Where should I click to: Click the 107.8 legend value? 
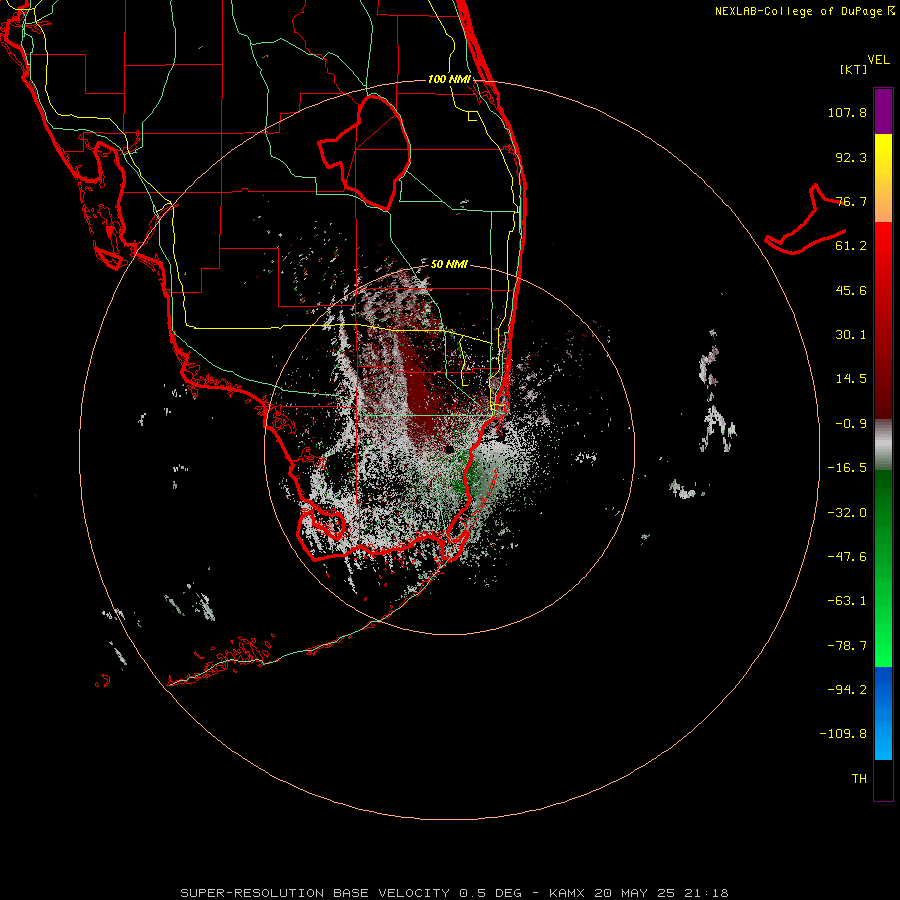tap(847, 112)
